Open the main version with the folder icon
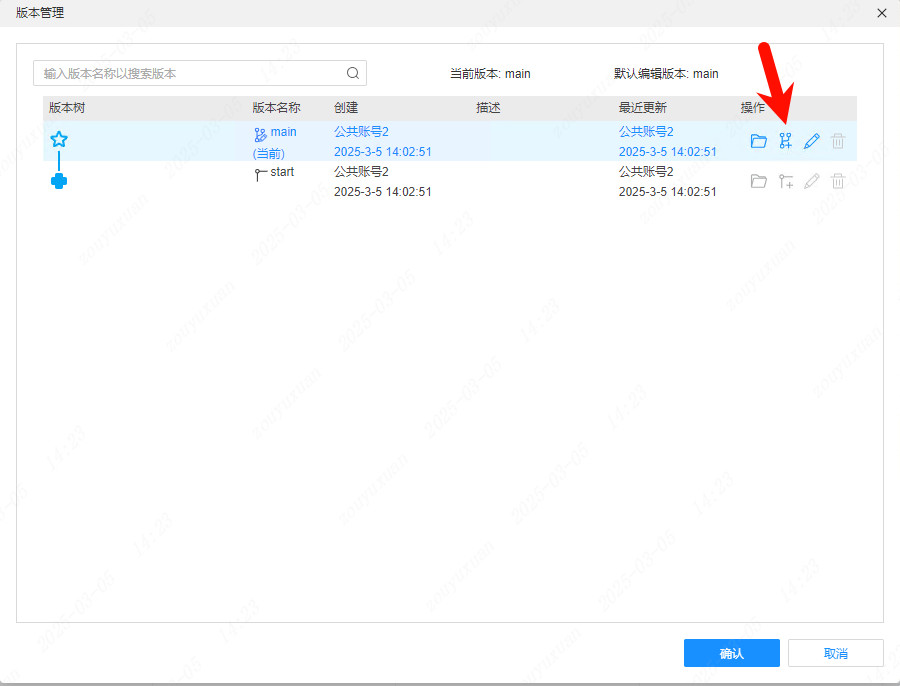 coord(758,140)
